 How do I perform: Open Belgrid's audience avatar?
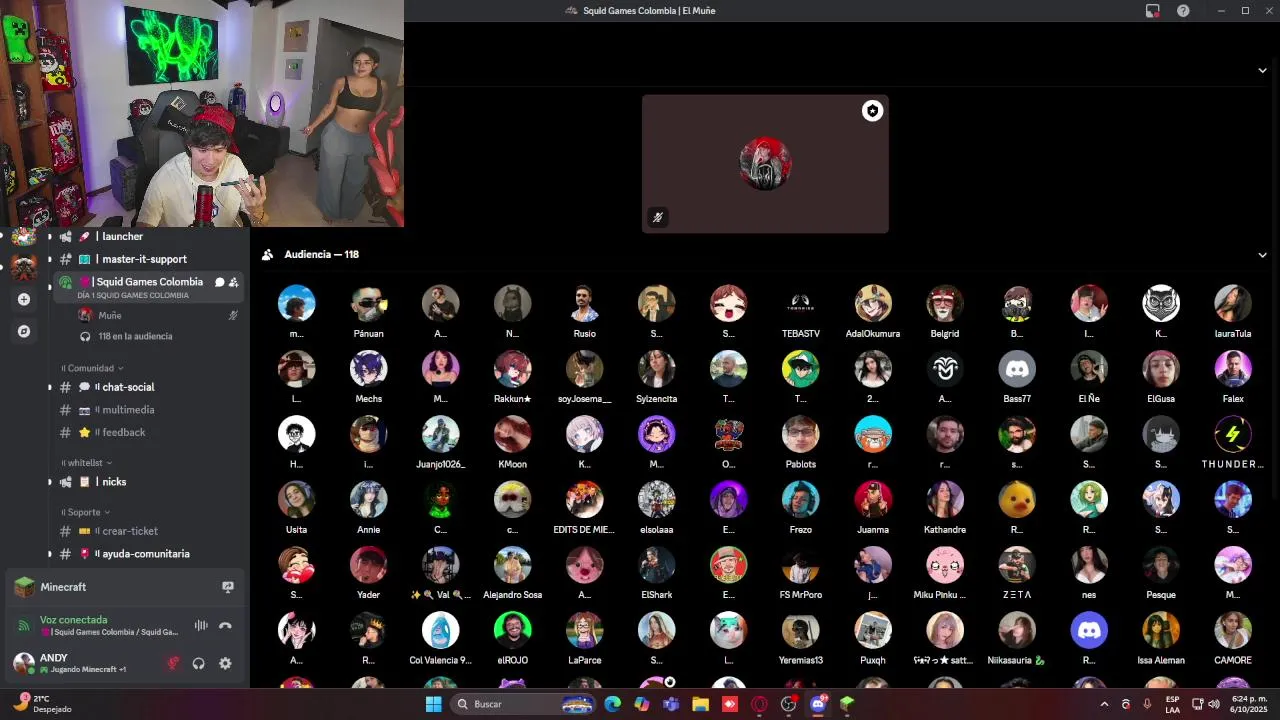point(945,303)
